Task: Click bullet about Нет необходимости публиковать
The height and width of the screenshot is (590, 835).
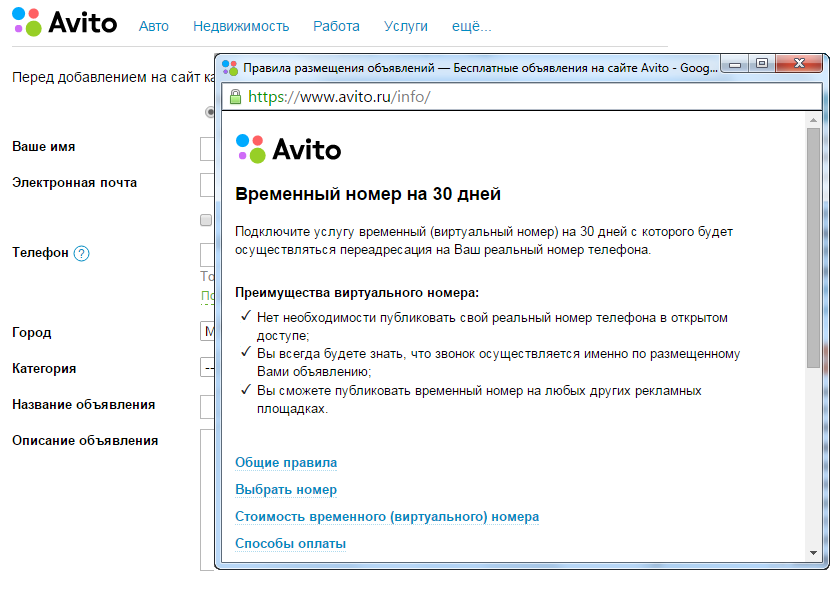Action: click(x=492, y=326)
